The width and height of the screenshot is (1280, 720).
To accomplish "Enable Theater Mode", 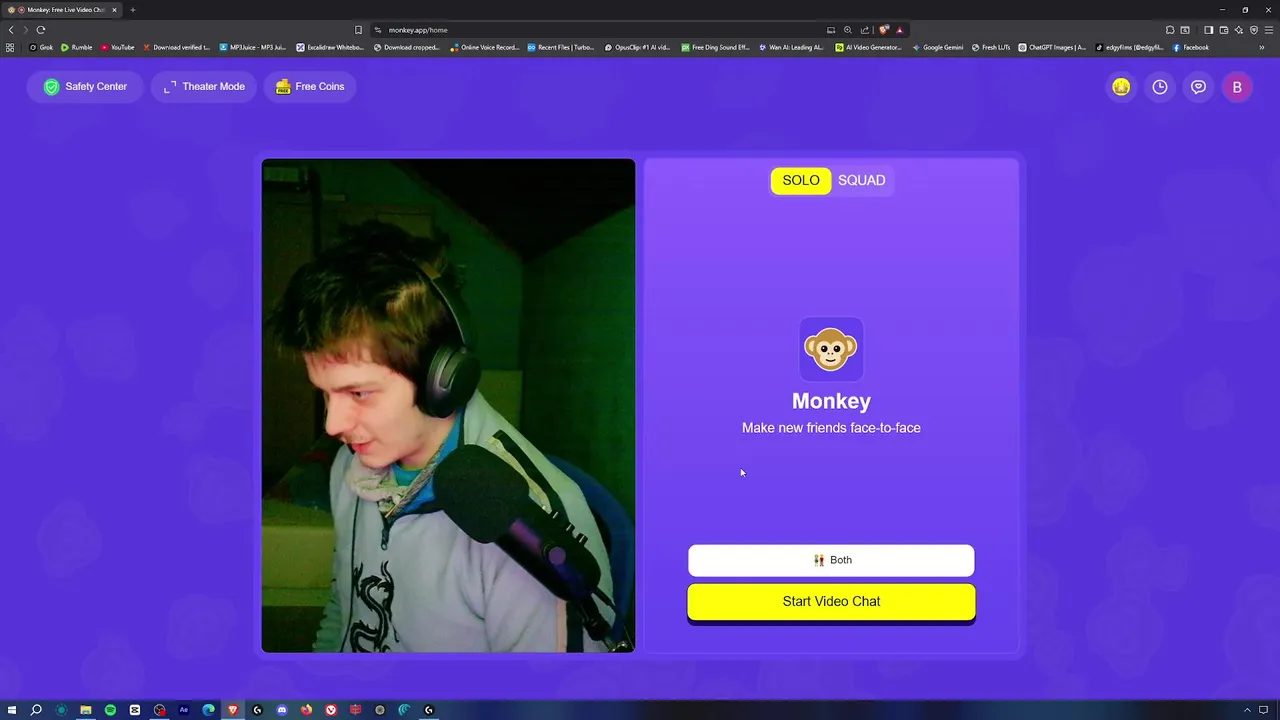I will [x=204, y=87].
